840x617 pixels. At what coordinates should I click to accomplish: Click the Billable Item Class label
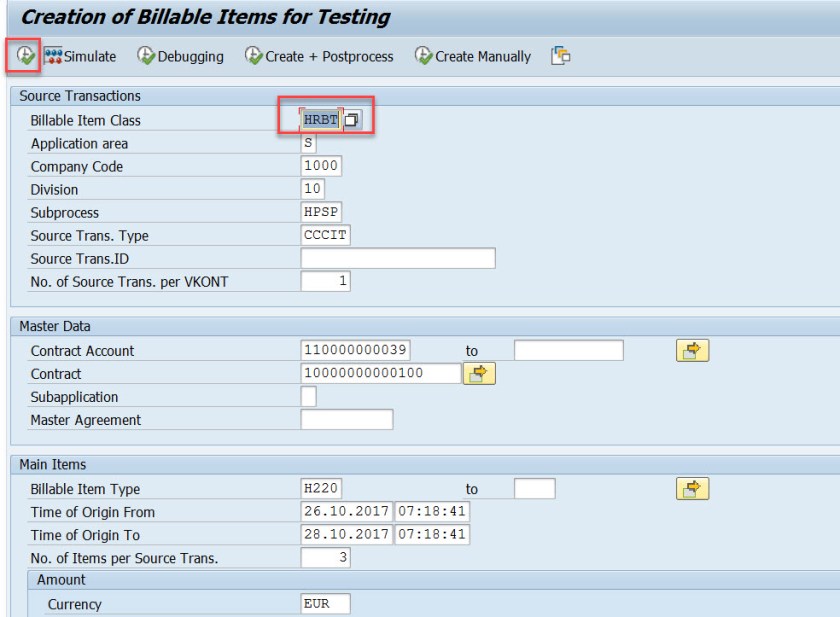point(86,121)
